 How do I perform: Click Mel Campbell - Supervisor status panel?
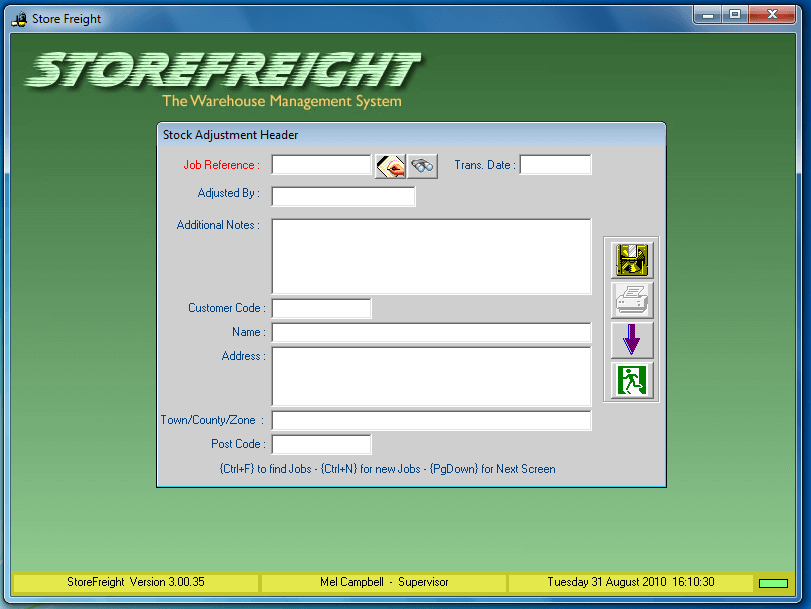384,582
